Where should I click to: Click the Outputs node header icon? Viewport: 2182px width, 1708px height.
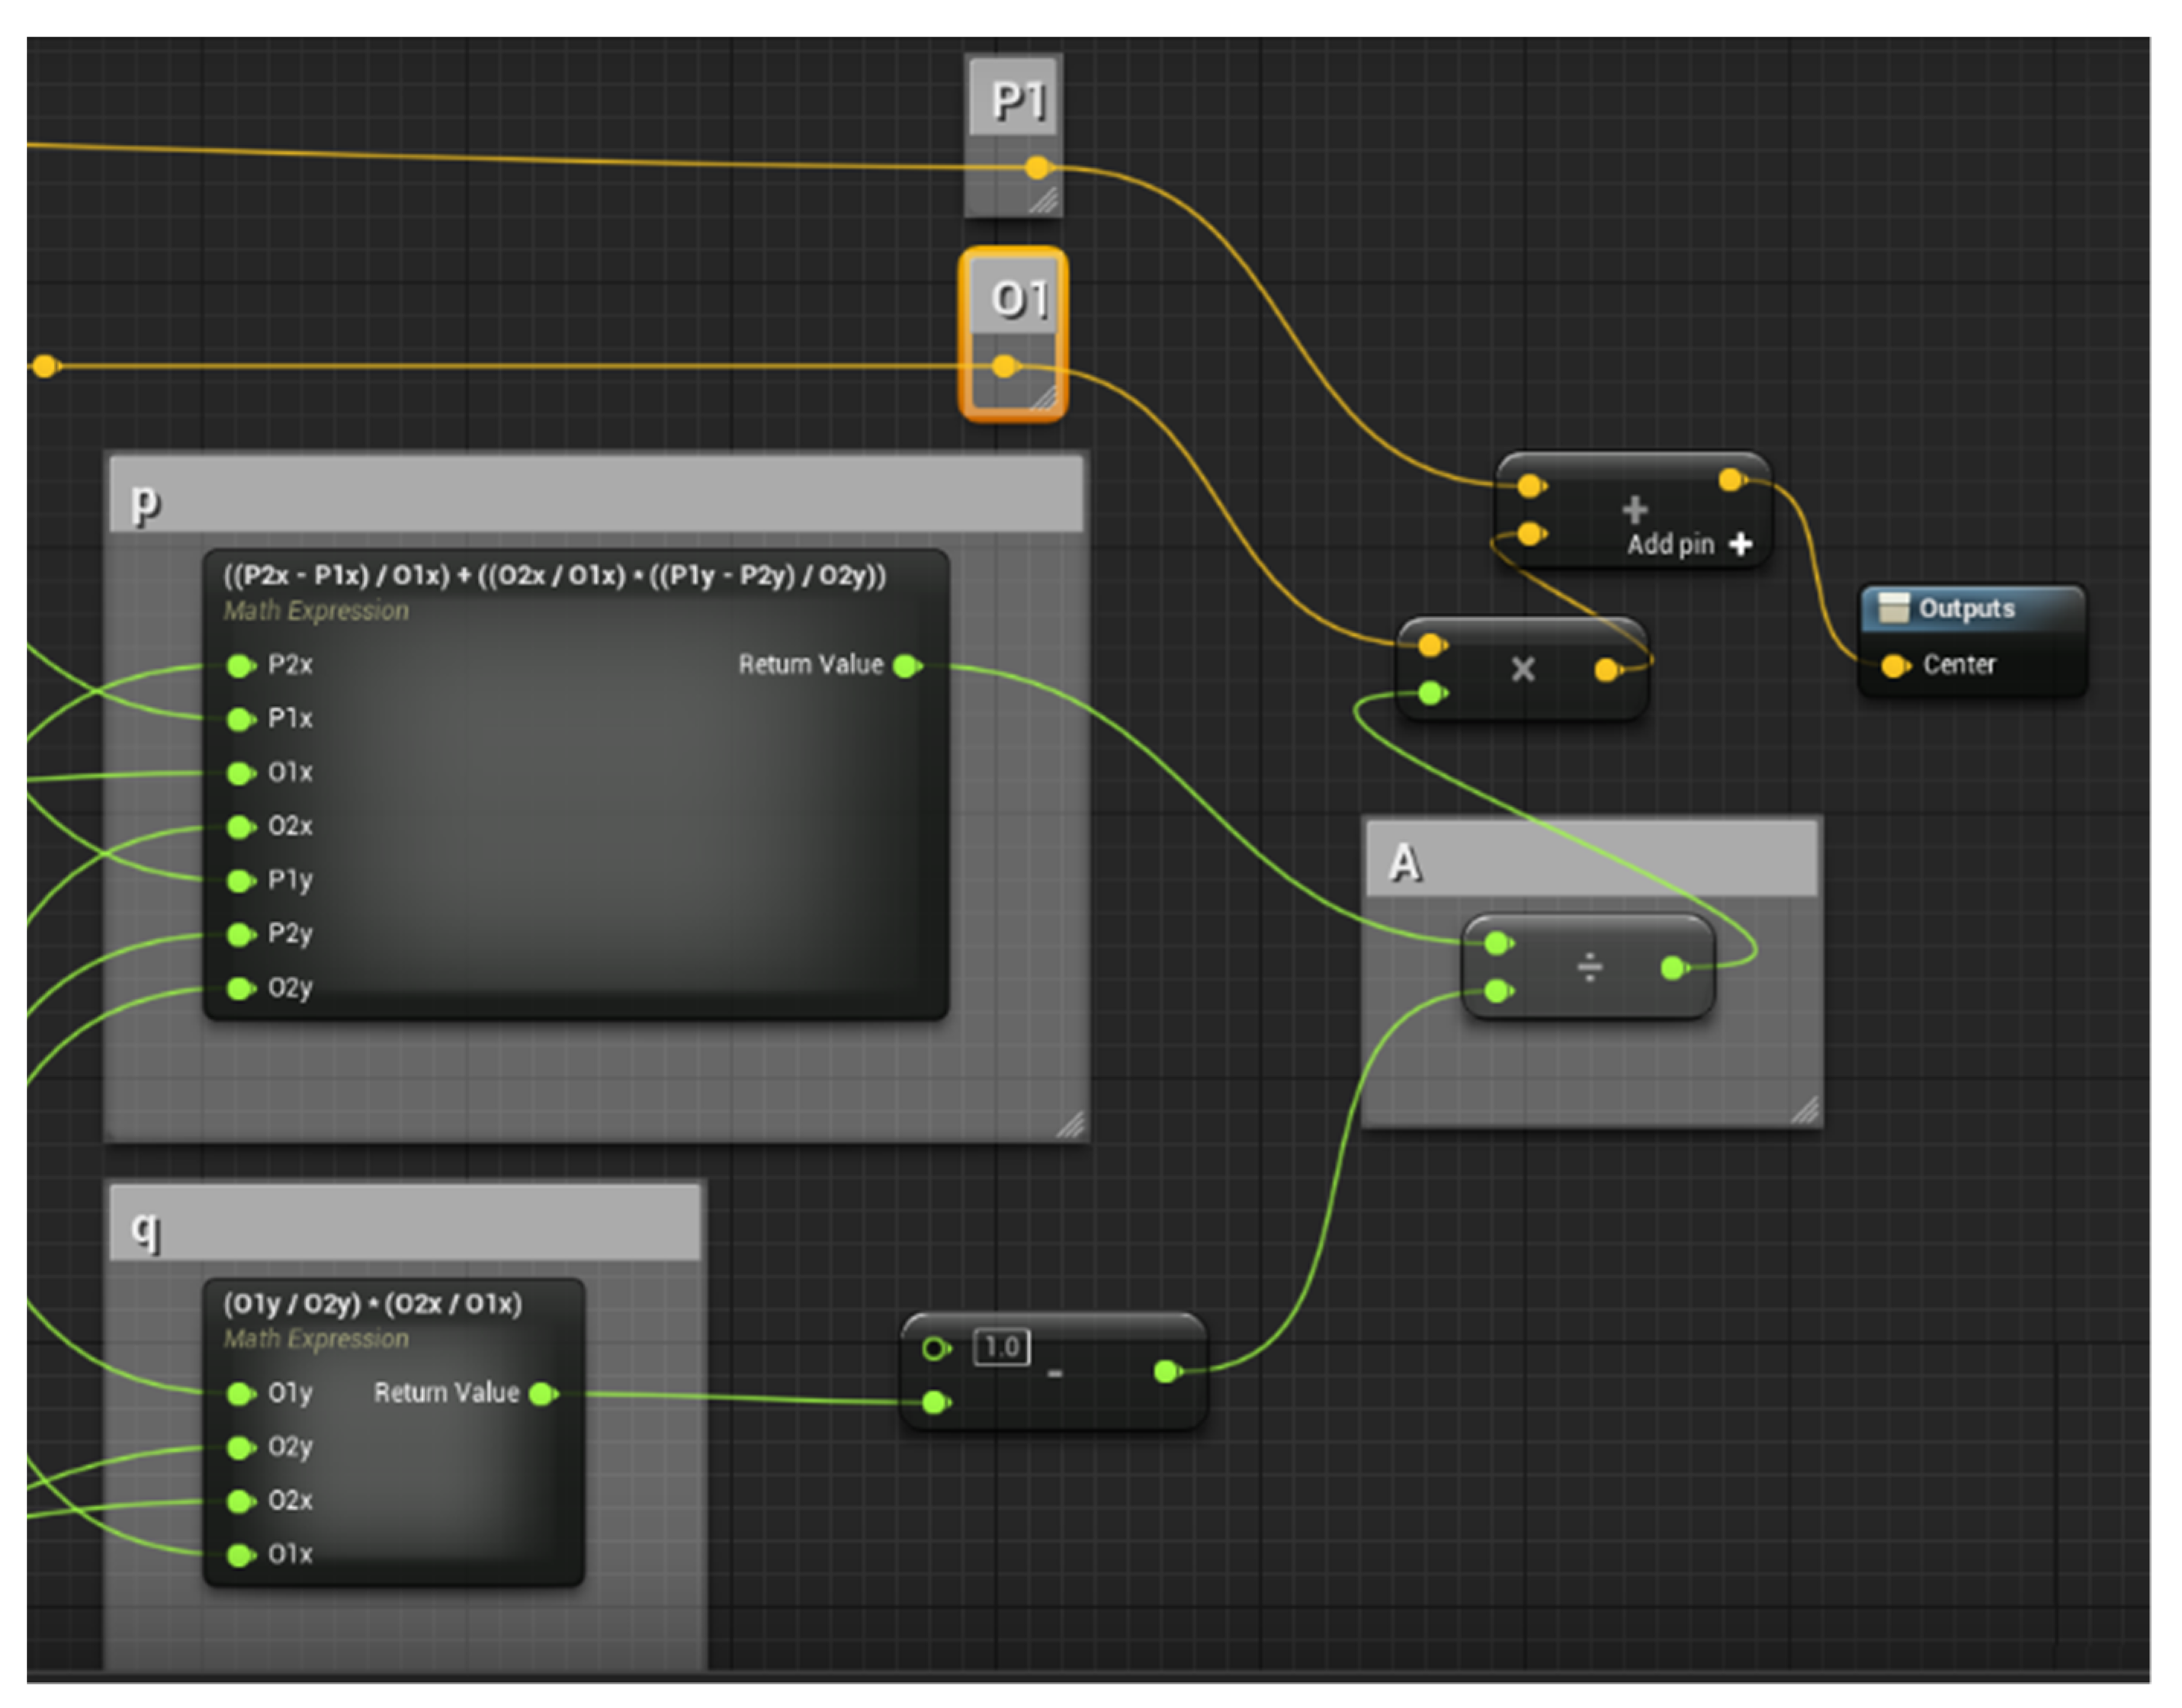coord(1894,608)
